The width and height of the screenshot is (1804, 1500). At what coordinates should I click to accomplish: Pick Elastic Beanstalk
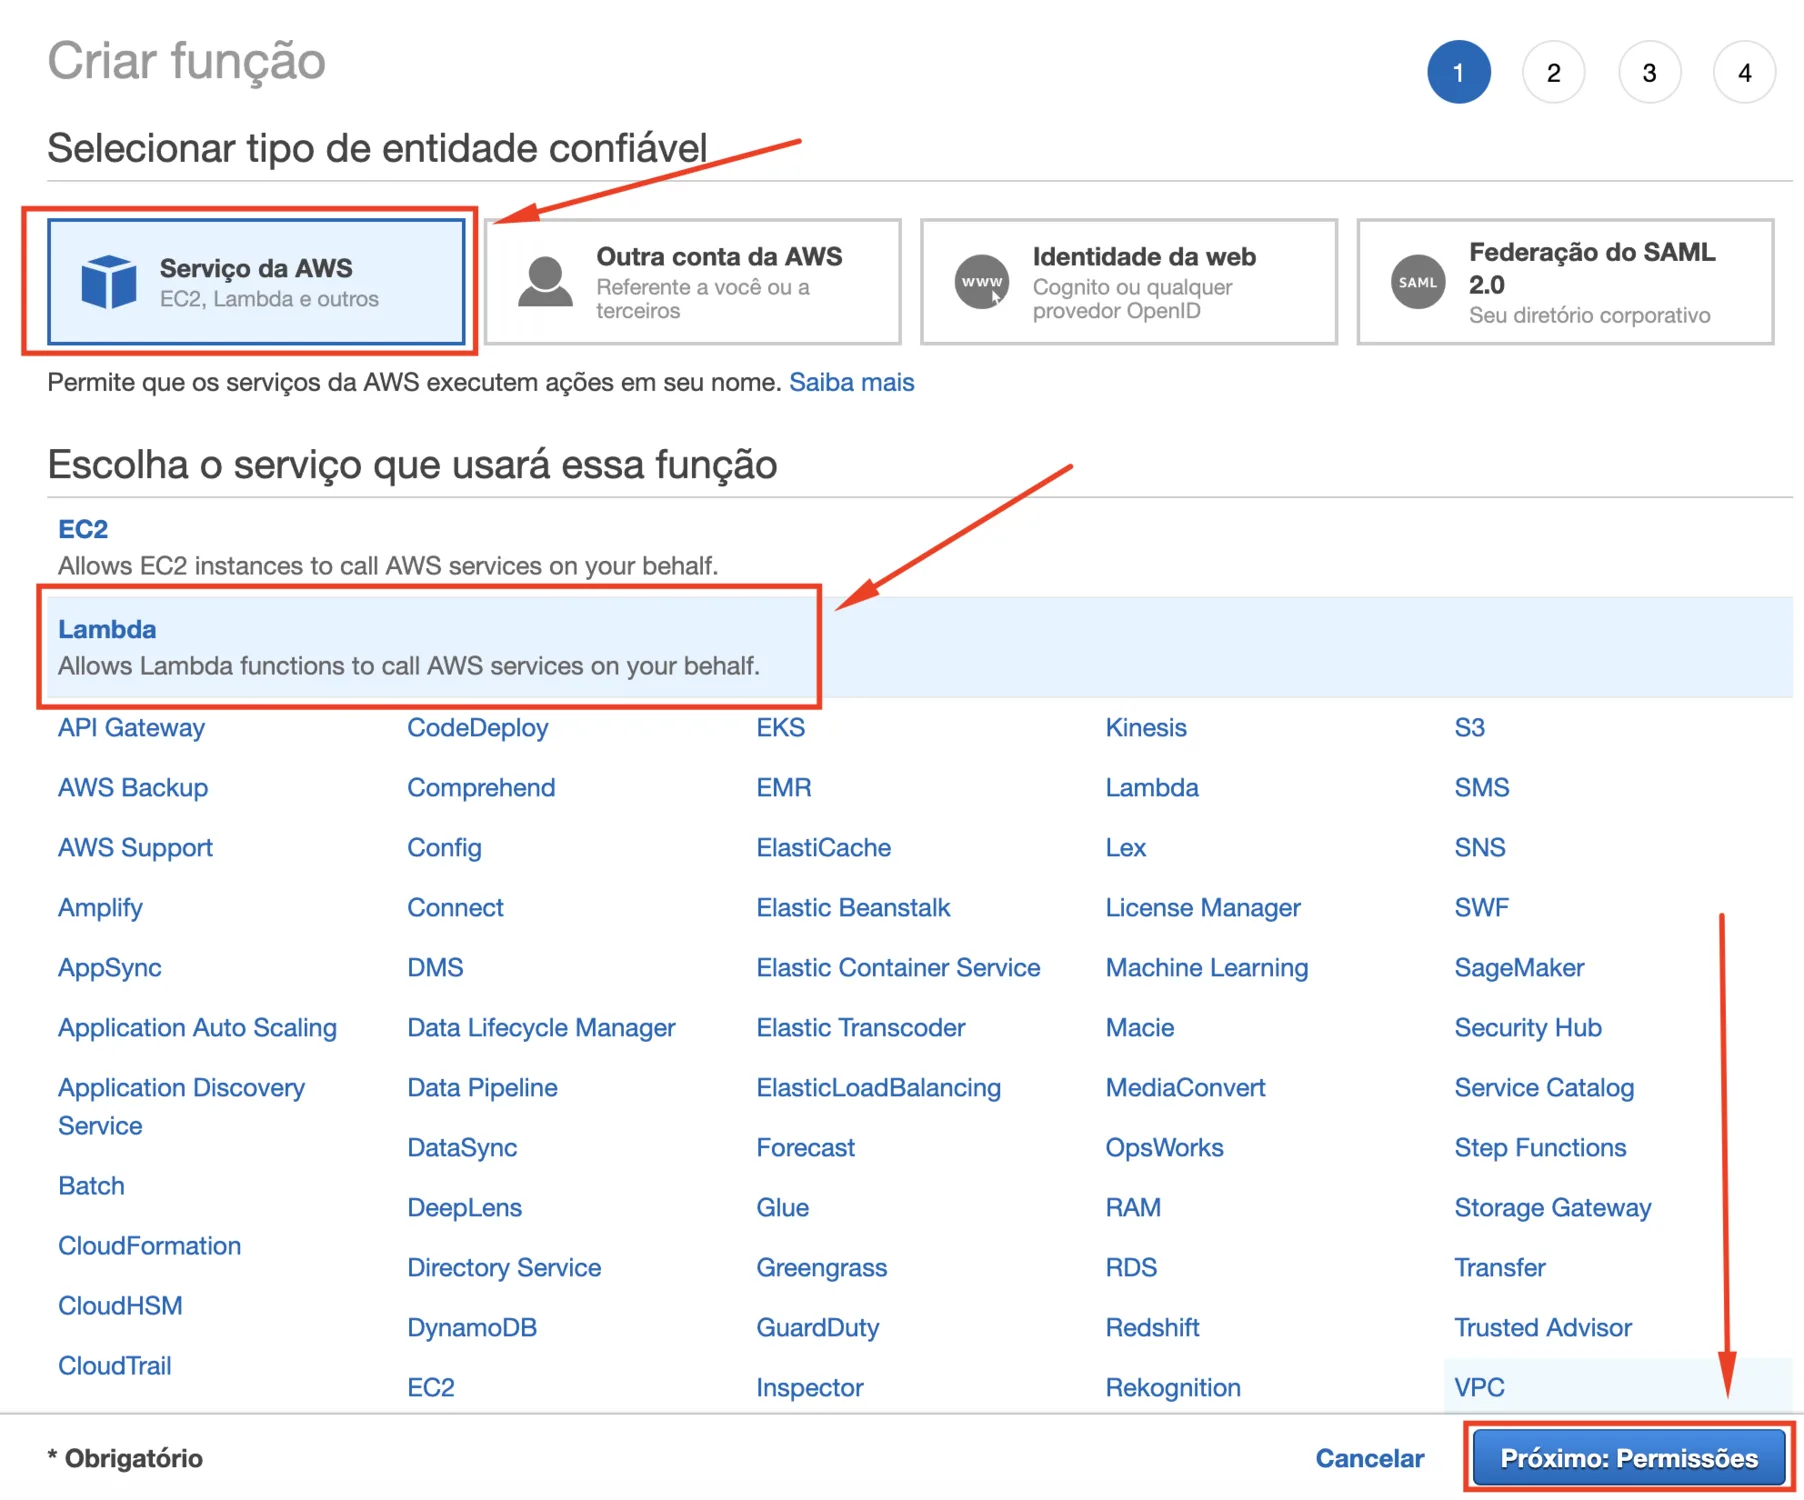pyautogui.click(x=853, y=907)
